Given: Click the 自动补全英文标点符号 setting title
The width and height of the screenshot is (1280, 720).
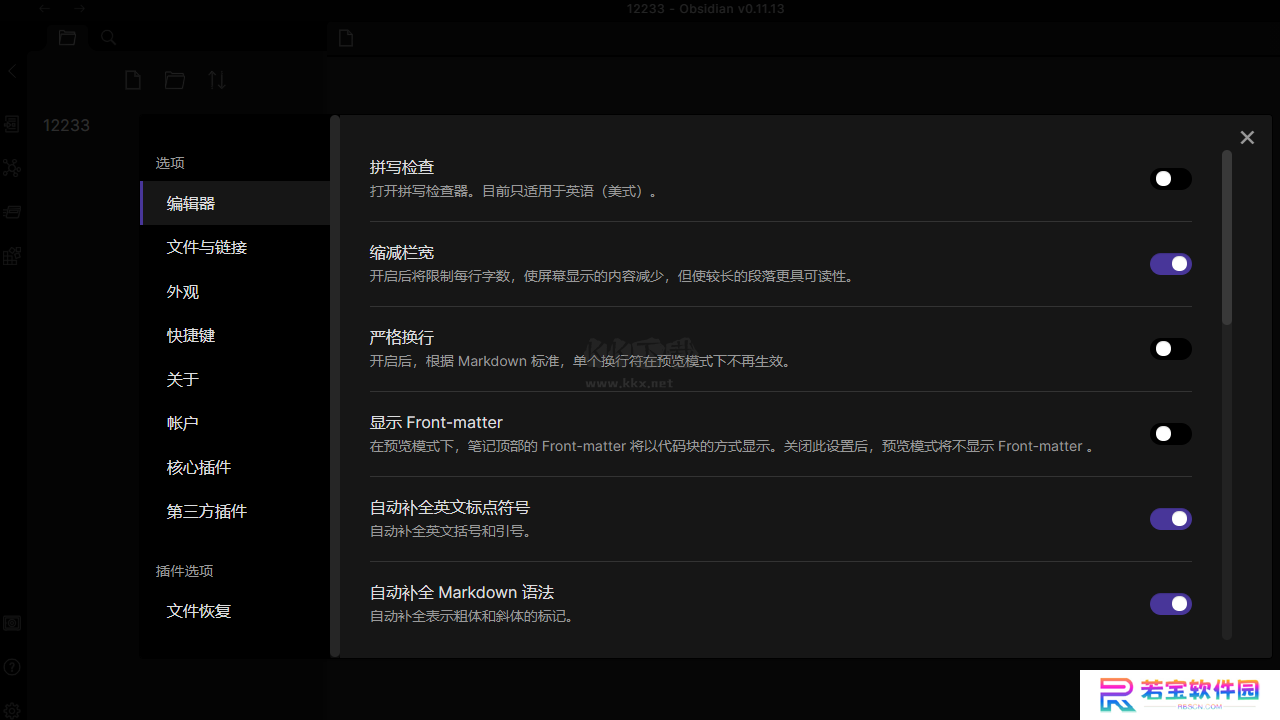Looking at the screenshot, I should 450,507.
